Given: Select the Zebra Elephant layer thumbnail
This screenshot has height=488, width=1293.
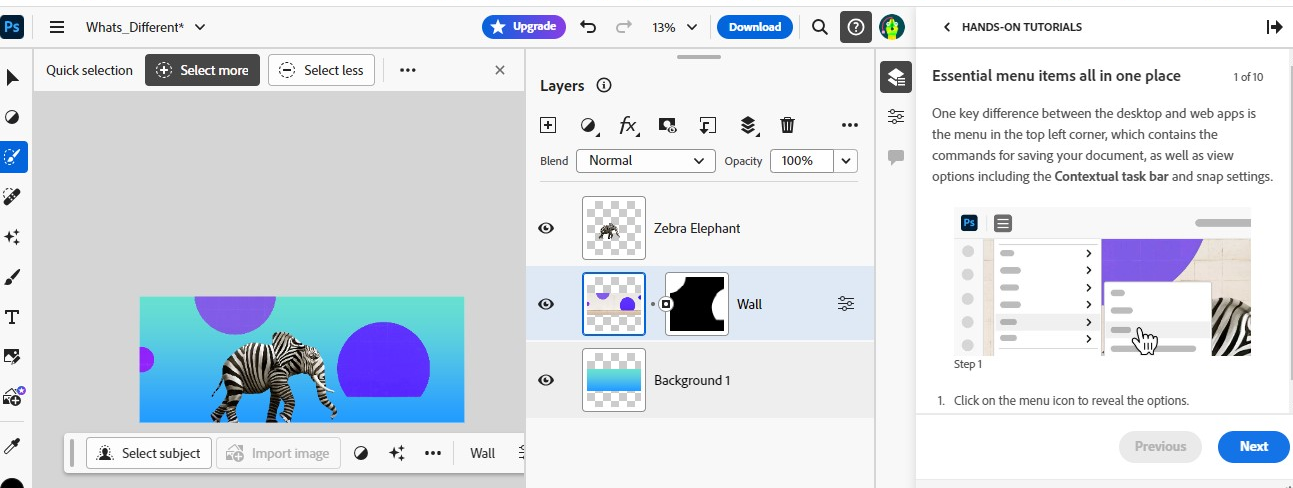Looking at the screenshot, I should pyautogui.click(x=614, y=228).
